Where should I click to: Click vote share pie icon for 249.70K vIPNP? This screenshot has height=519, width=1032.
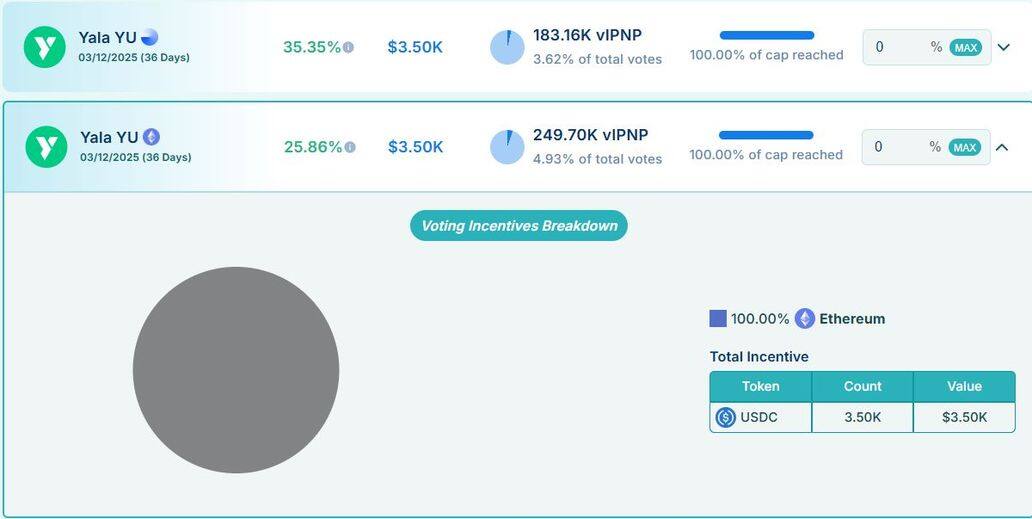507,147
